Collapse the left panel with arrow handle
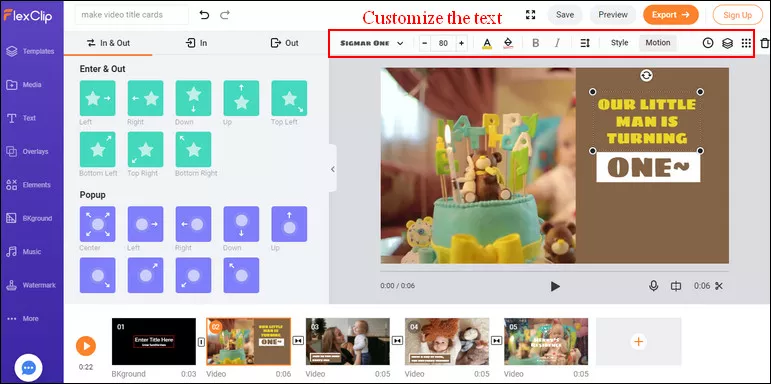771x384 pixels. 333,169
